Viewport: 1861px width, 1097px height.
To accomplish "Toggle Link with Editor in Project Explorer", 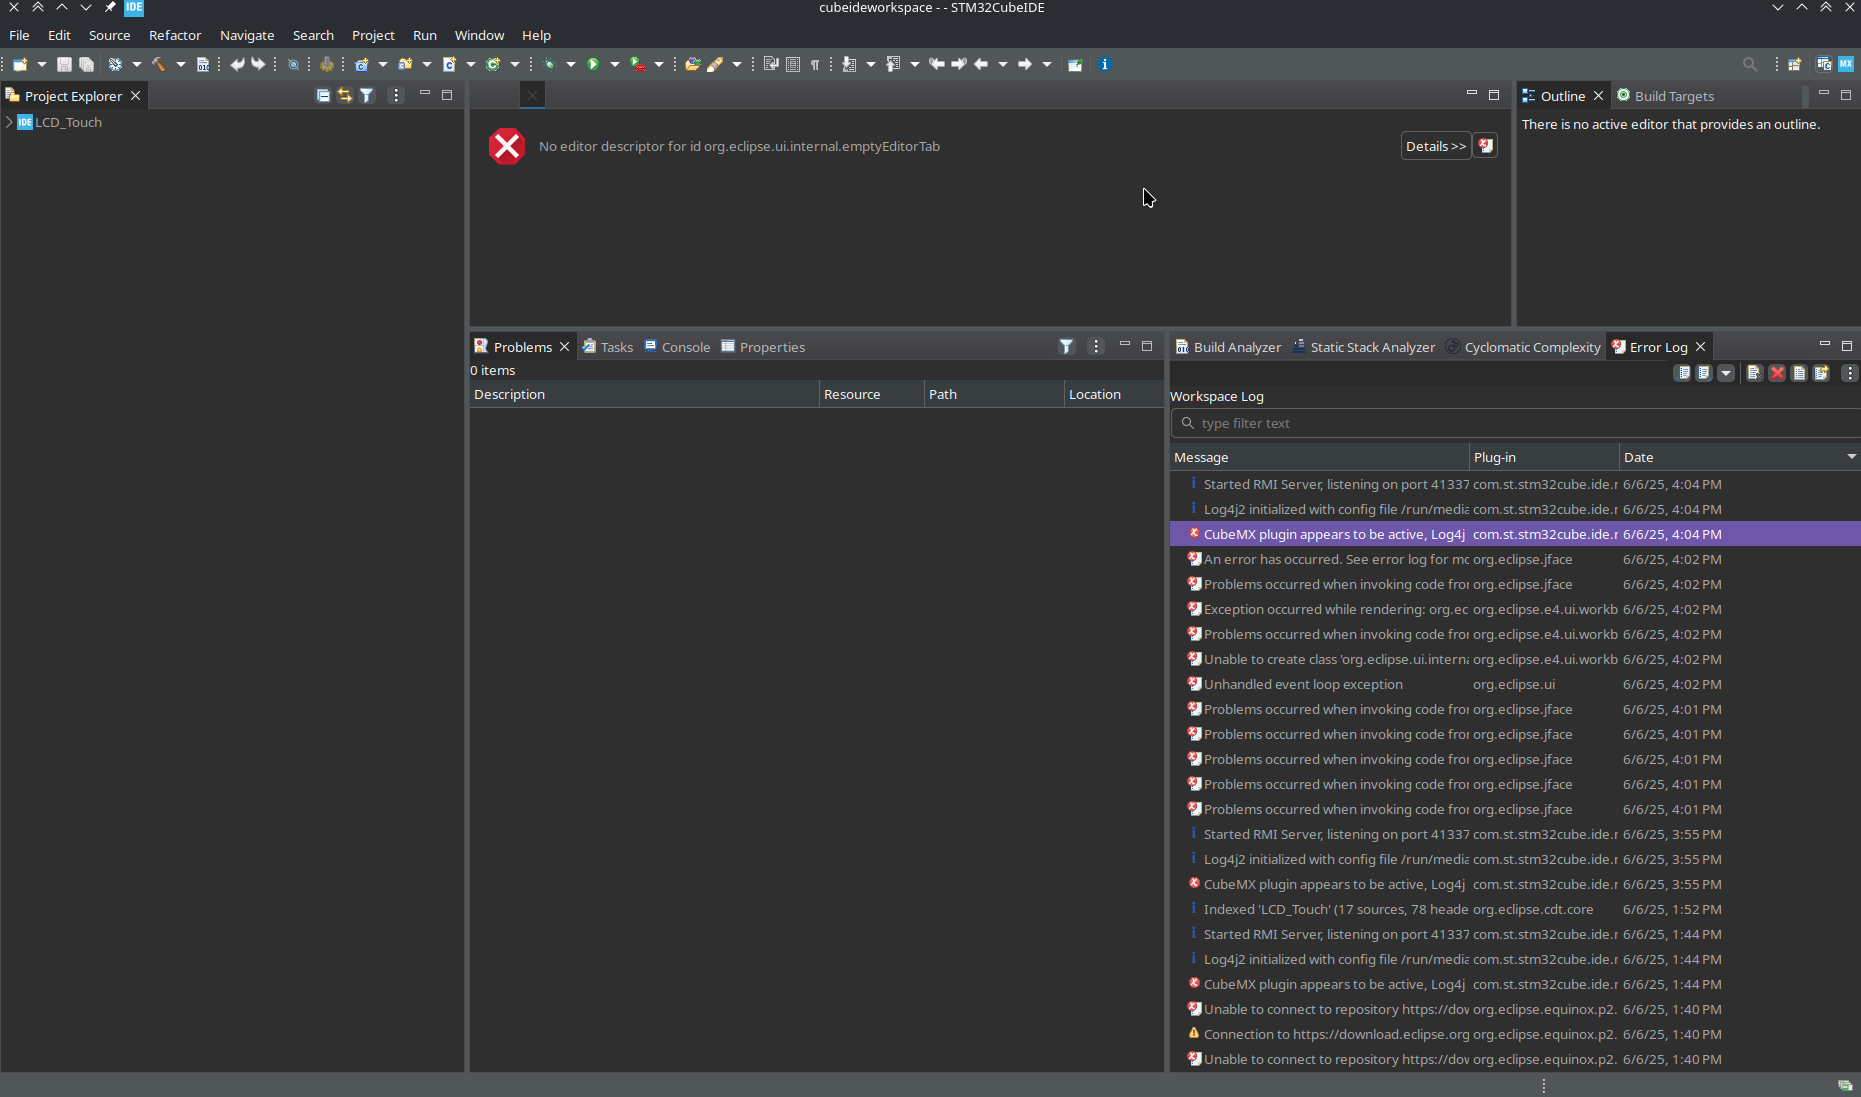I will [344, 95].
